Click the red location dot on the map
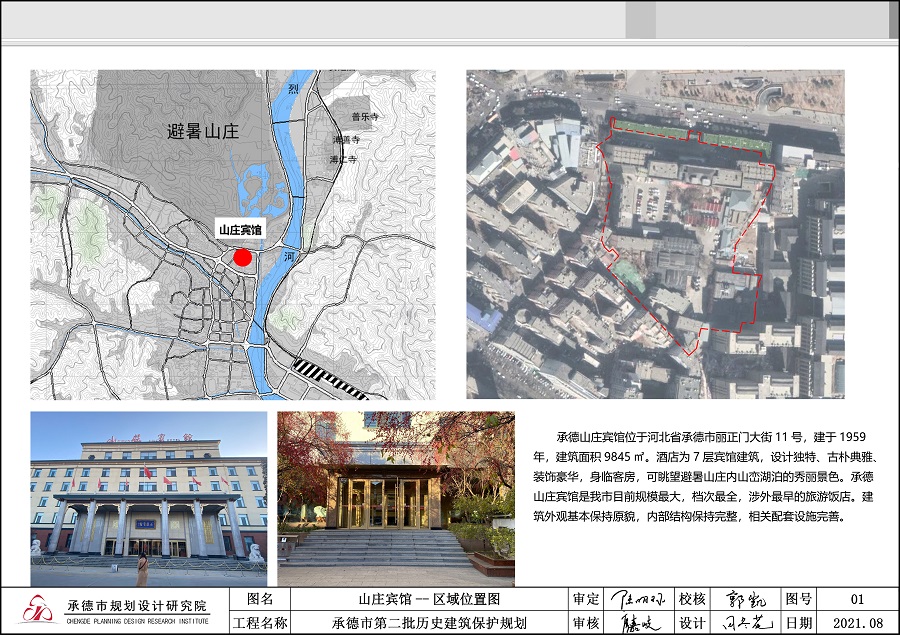900x635 pixels. pos(242,257)
